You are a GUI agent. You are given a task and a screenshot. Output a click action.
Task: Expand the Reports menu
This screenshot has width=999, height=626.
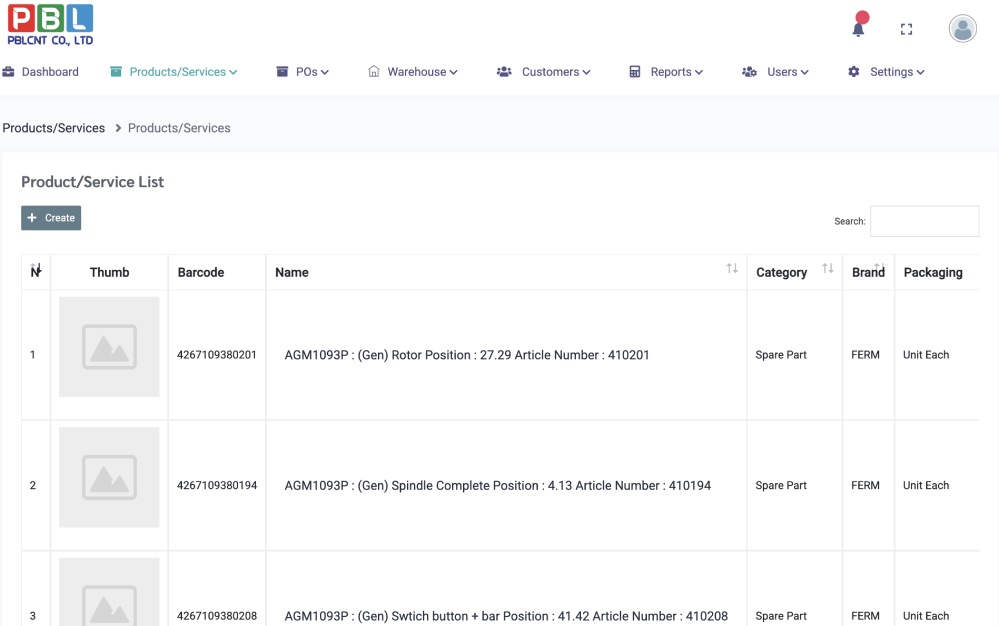[x=666, y=72]
